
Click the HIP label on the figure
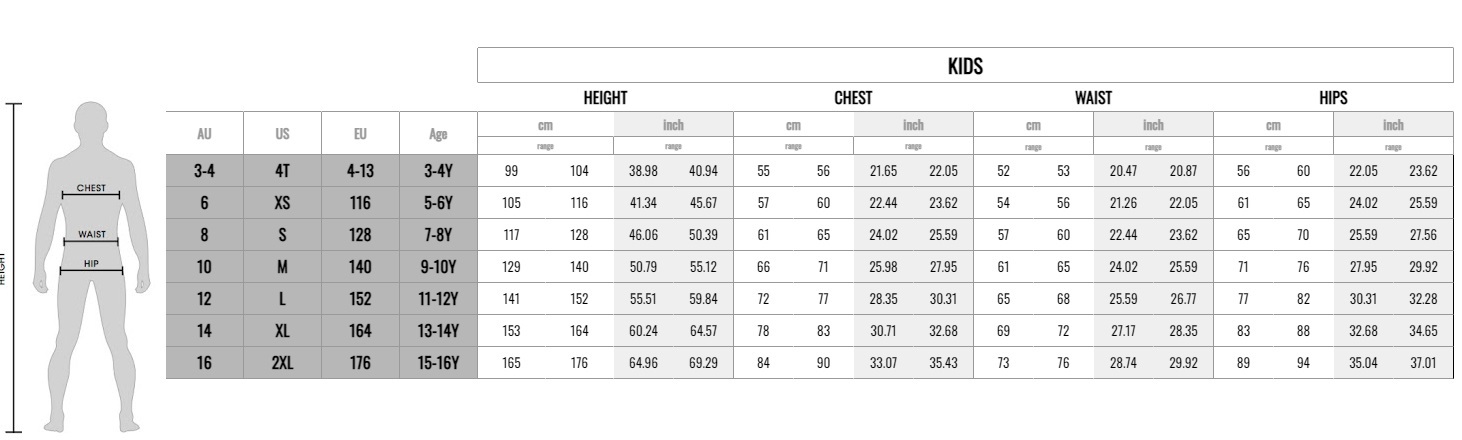[91, 263]
